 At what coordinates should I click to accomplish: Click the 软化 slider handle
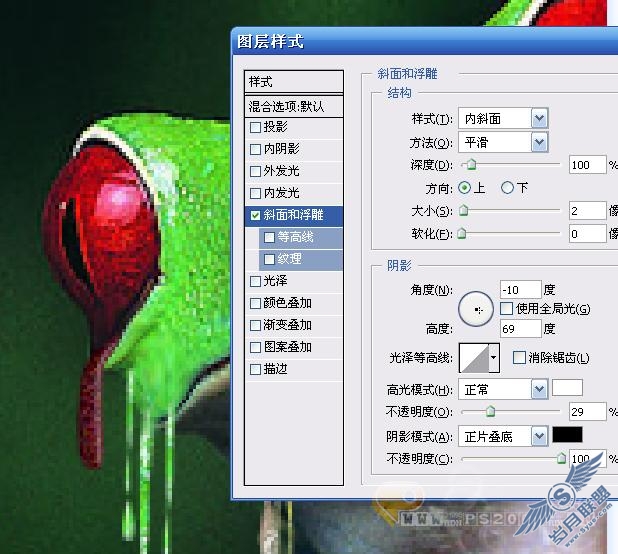coord(462,234)
